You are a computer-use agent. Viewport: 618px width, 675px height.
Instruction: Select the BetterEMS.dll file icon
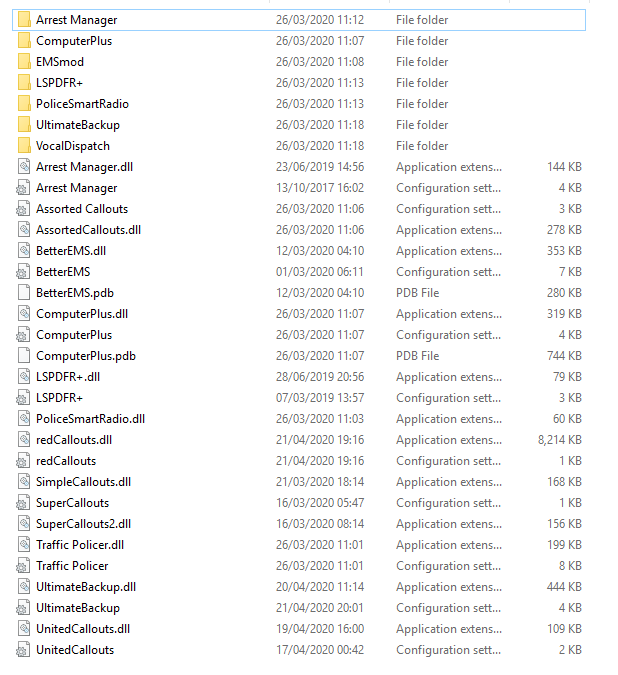24,251
